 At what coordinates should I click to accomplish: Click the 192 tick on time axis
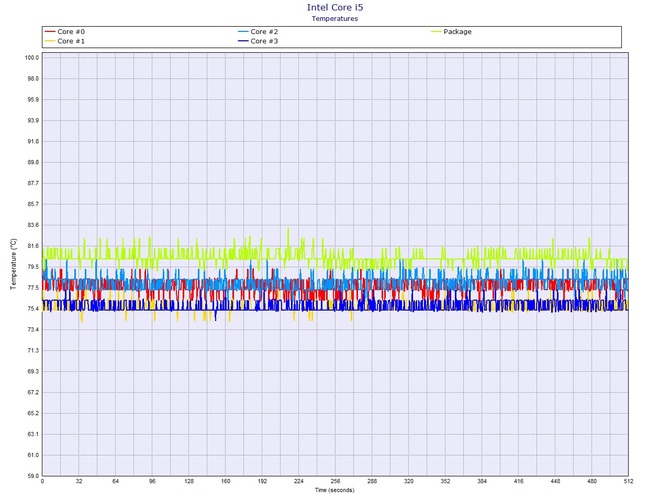[262, 481]
